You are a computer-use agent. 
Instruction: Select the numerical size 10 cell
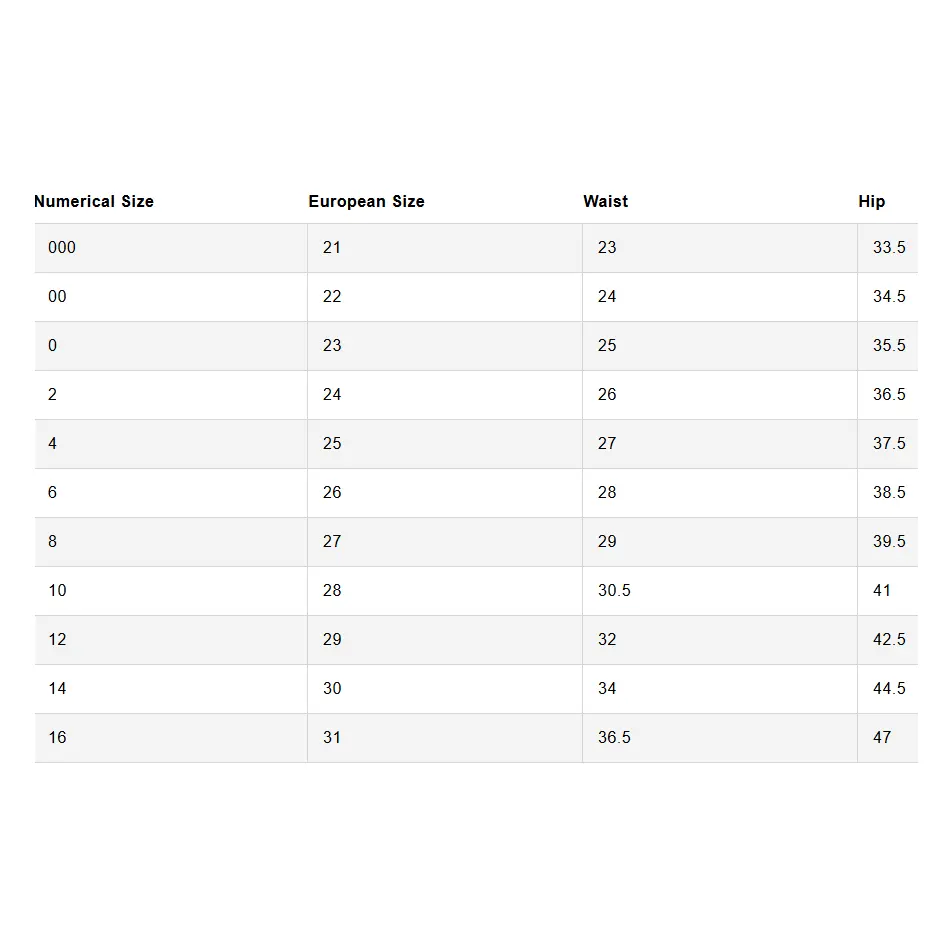[x=58, y=590]
